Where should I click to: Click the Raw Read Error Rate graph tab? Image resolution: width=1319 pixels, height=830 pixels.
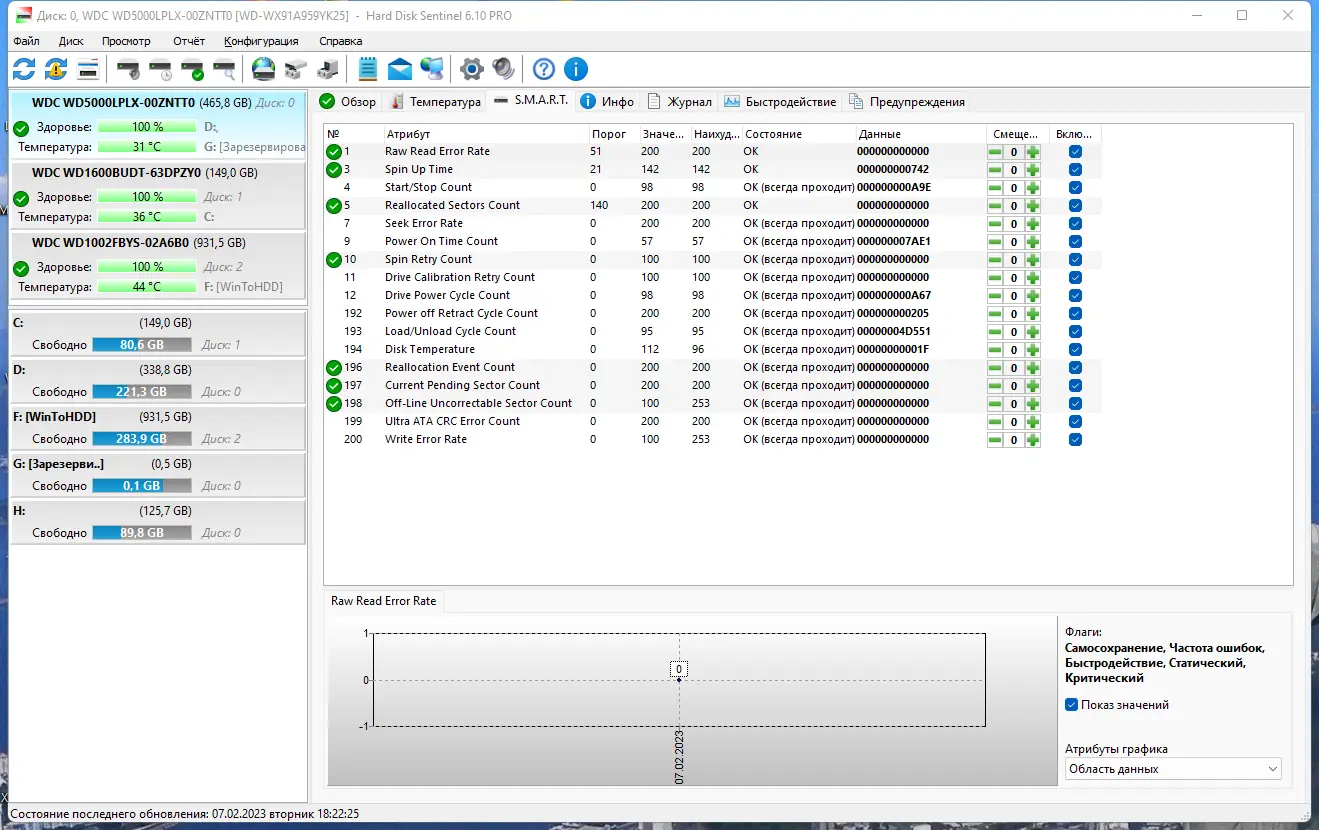[x=384, y=601]
